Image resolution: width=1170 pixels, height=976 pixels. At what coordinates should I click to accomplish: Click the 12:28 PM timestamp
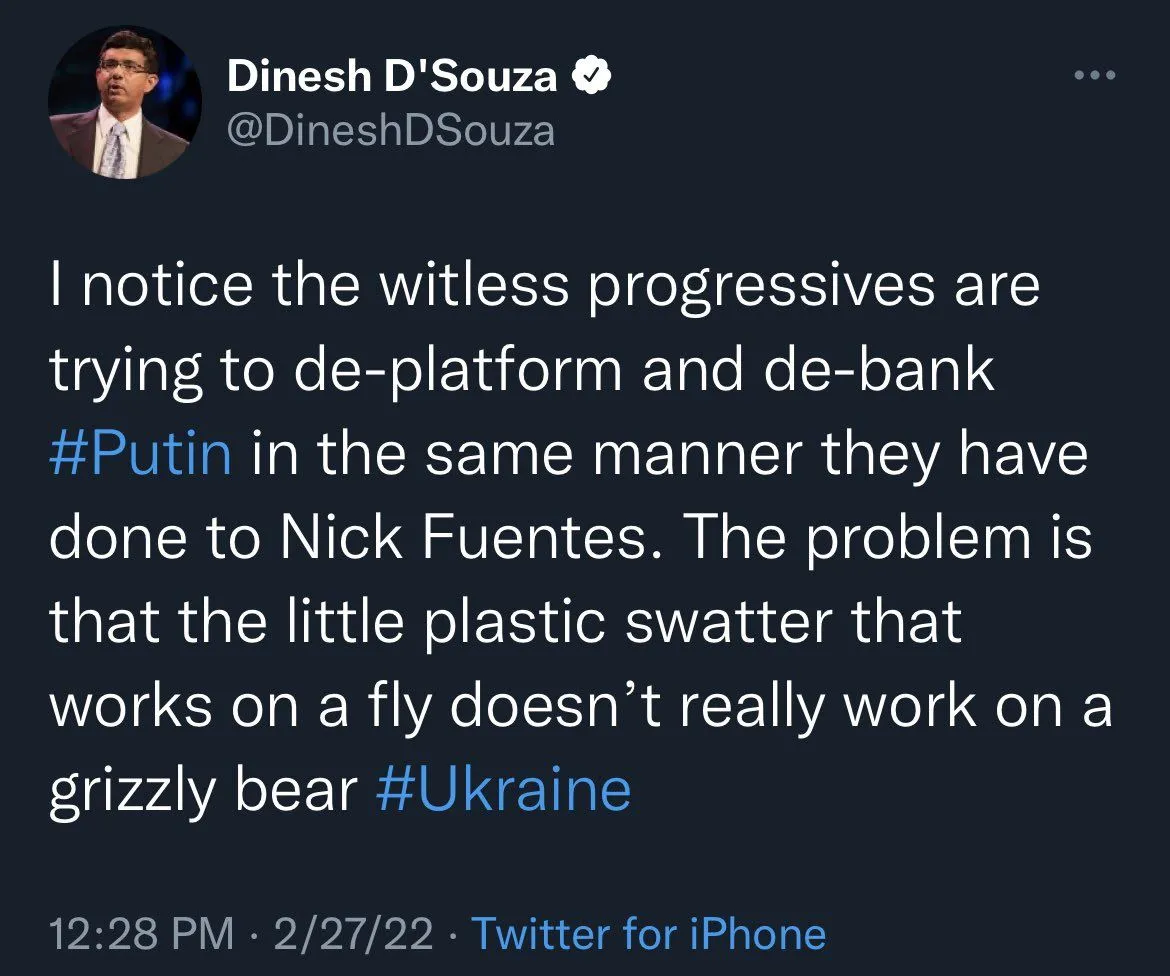click(x=142, y=934)
